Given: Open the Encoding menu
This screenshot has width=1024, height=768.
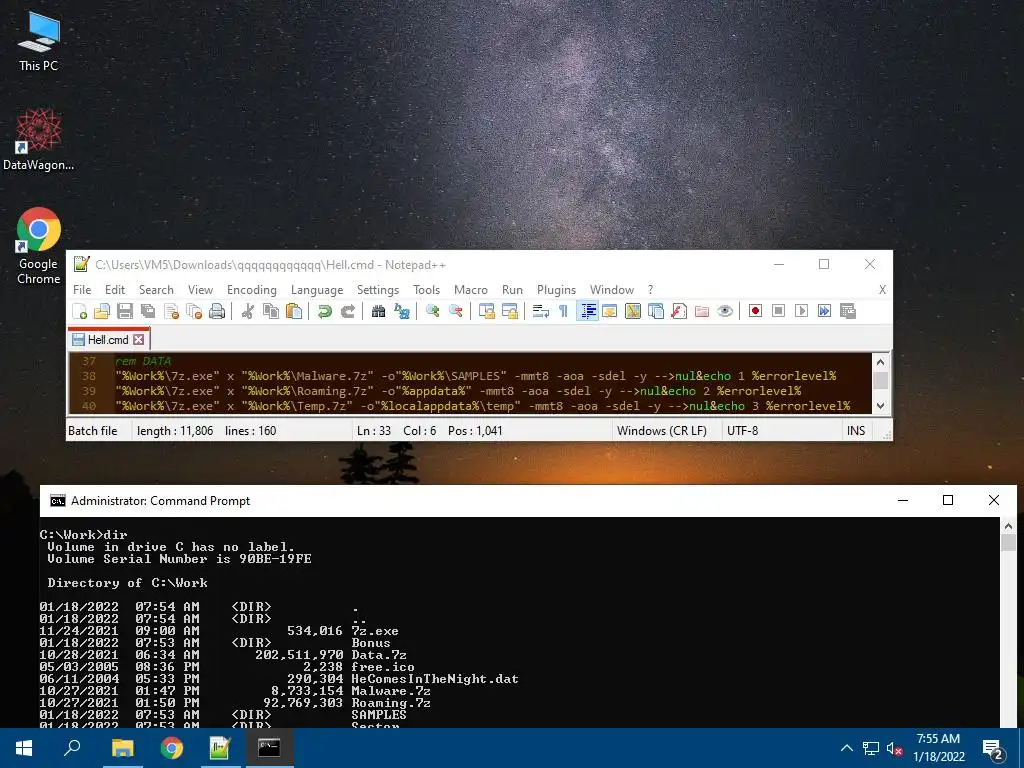Looking at the screenshot, I should pyautogui.click(x=251, y=290).
